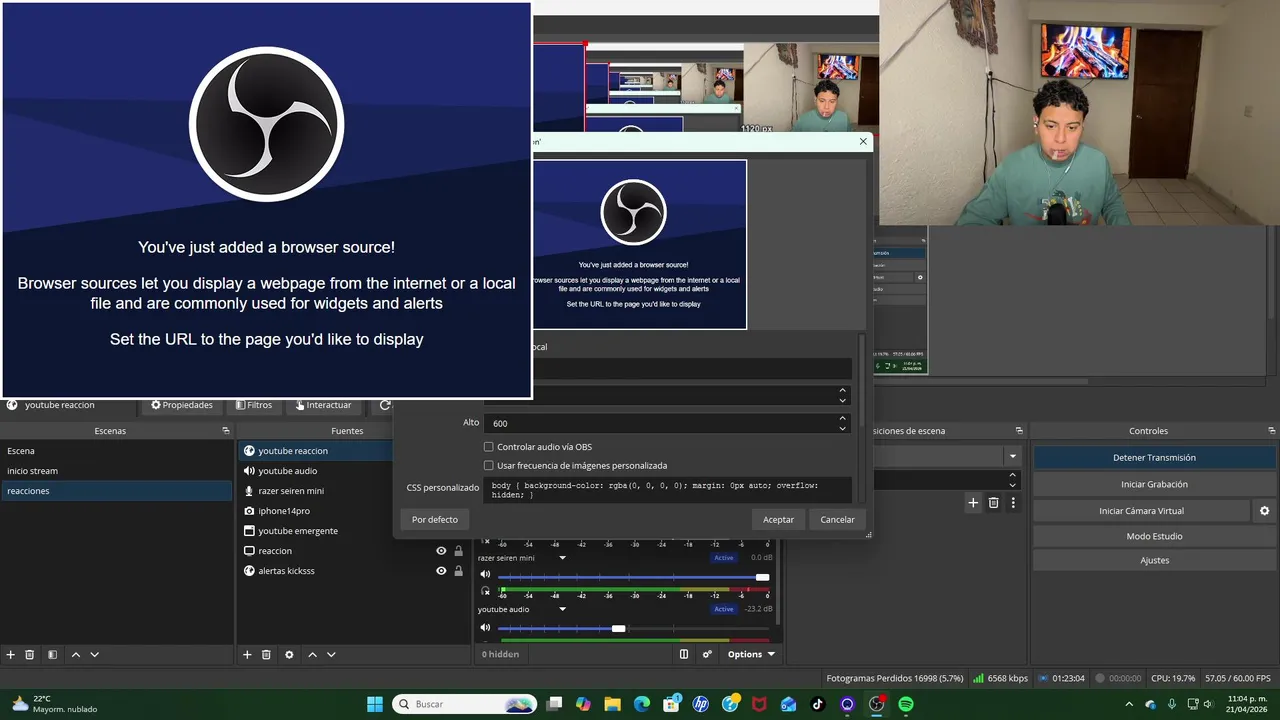
Task: Open youtube audio mixer dropdown
Action: tap(562, 609)
